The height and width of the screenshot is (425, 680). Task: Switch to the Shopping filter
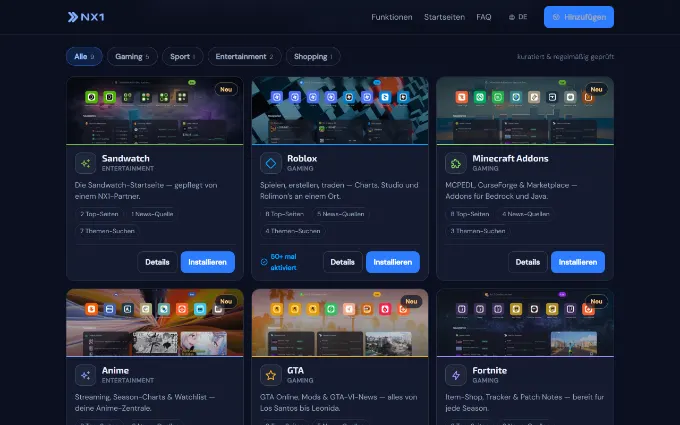tap(313, 56)
